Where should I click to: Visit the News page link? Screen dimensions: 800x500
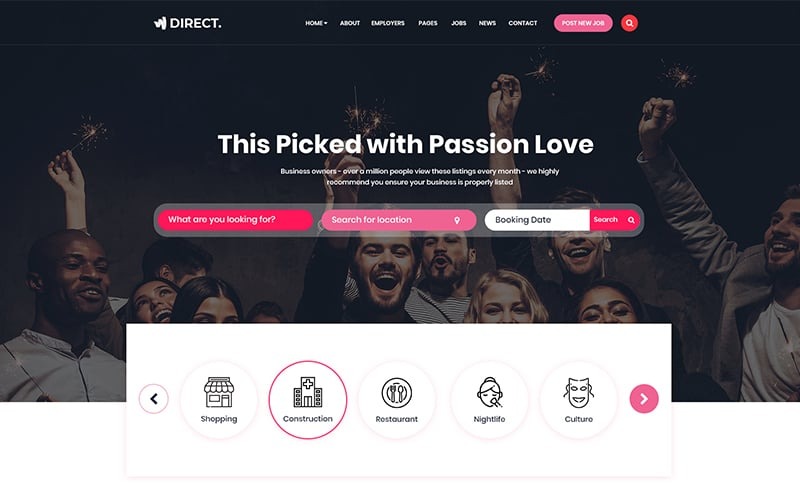coord(487,23)
